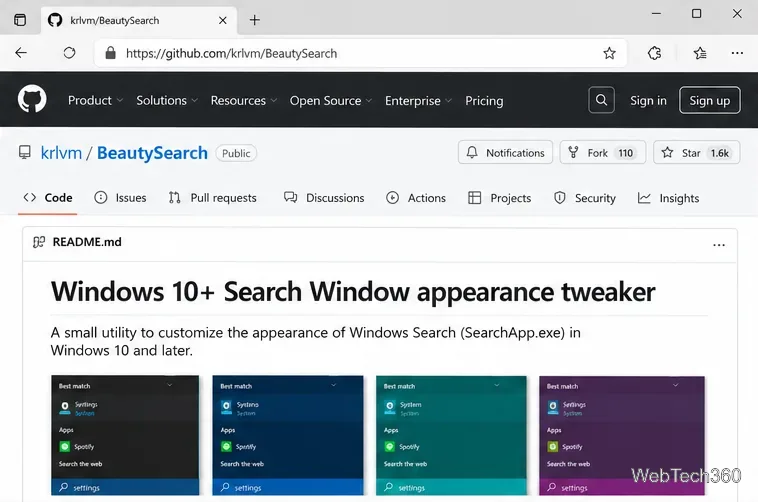Open the blue theme search screenshot
Viewport: 758px width, 502px height.
pyautogui.click(x=288, y=435)
